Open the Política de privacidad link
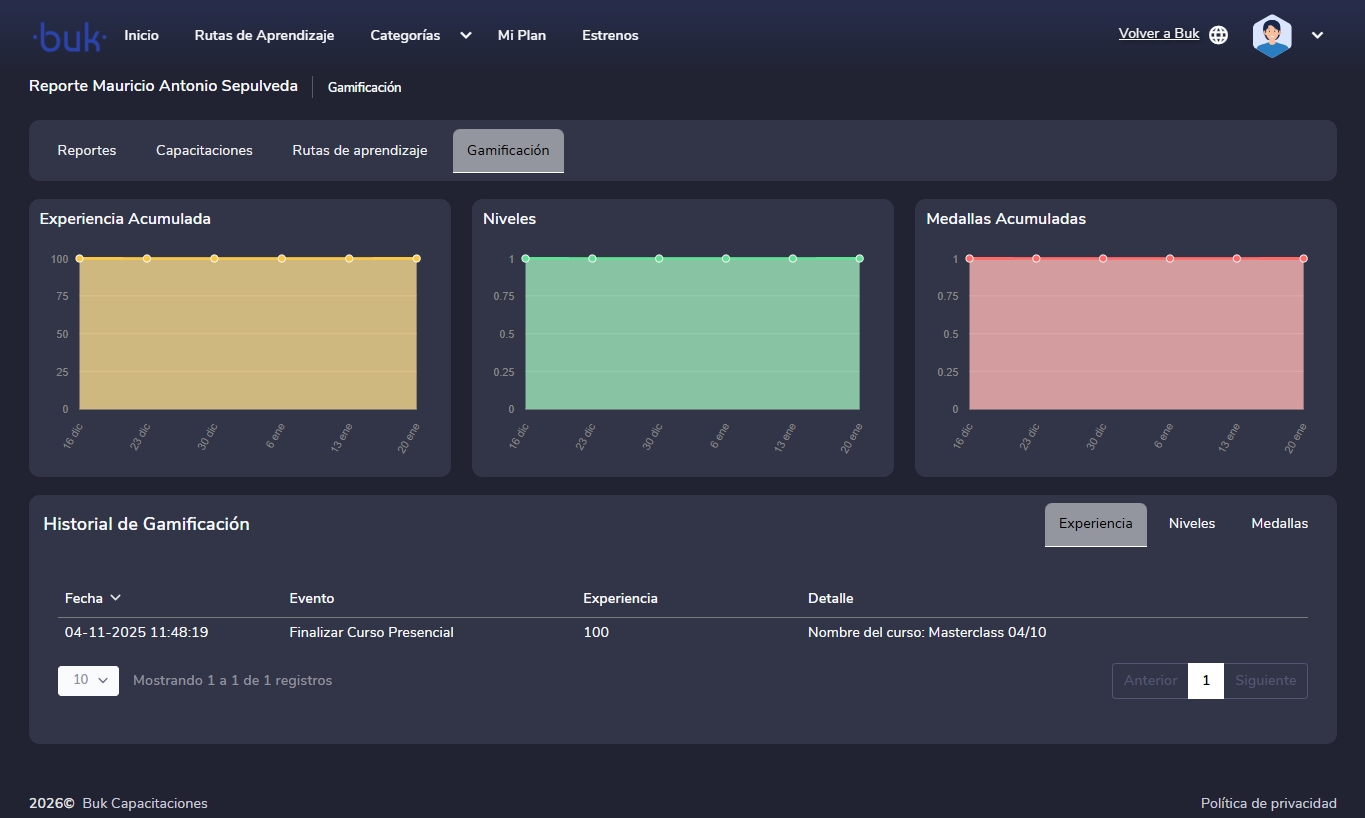1365x818 pixels. tap(1268, 803)
